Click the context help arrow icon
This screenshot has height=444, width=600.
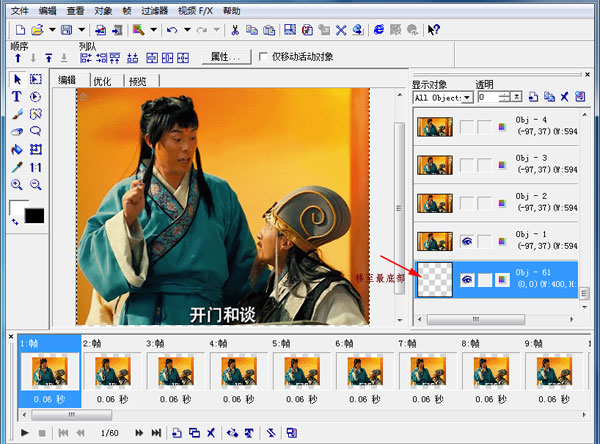tap(434, 30)
